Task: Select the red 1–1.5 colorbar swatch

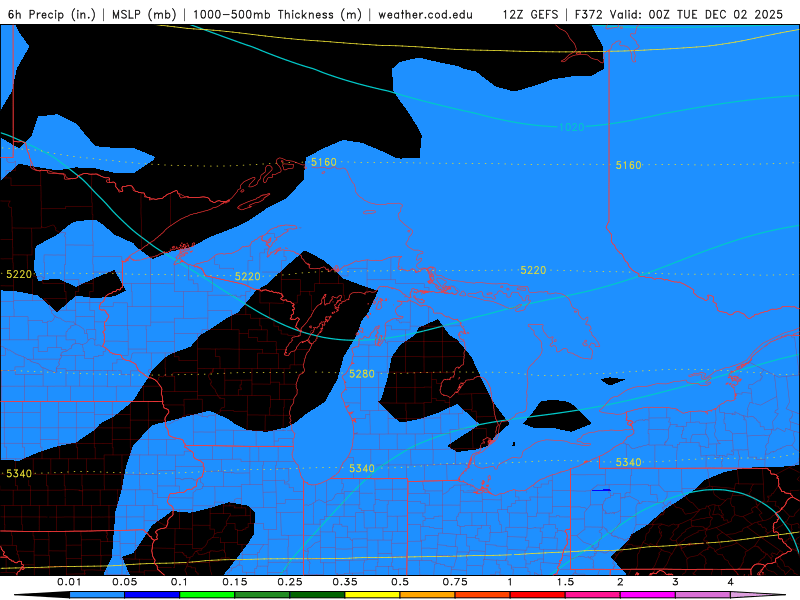Action: (538, 595)
